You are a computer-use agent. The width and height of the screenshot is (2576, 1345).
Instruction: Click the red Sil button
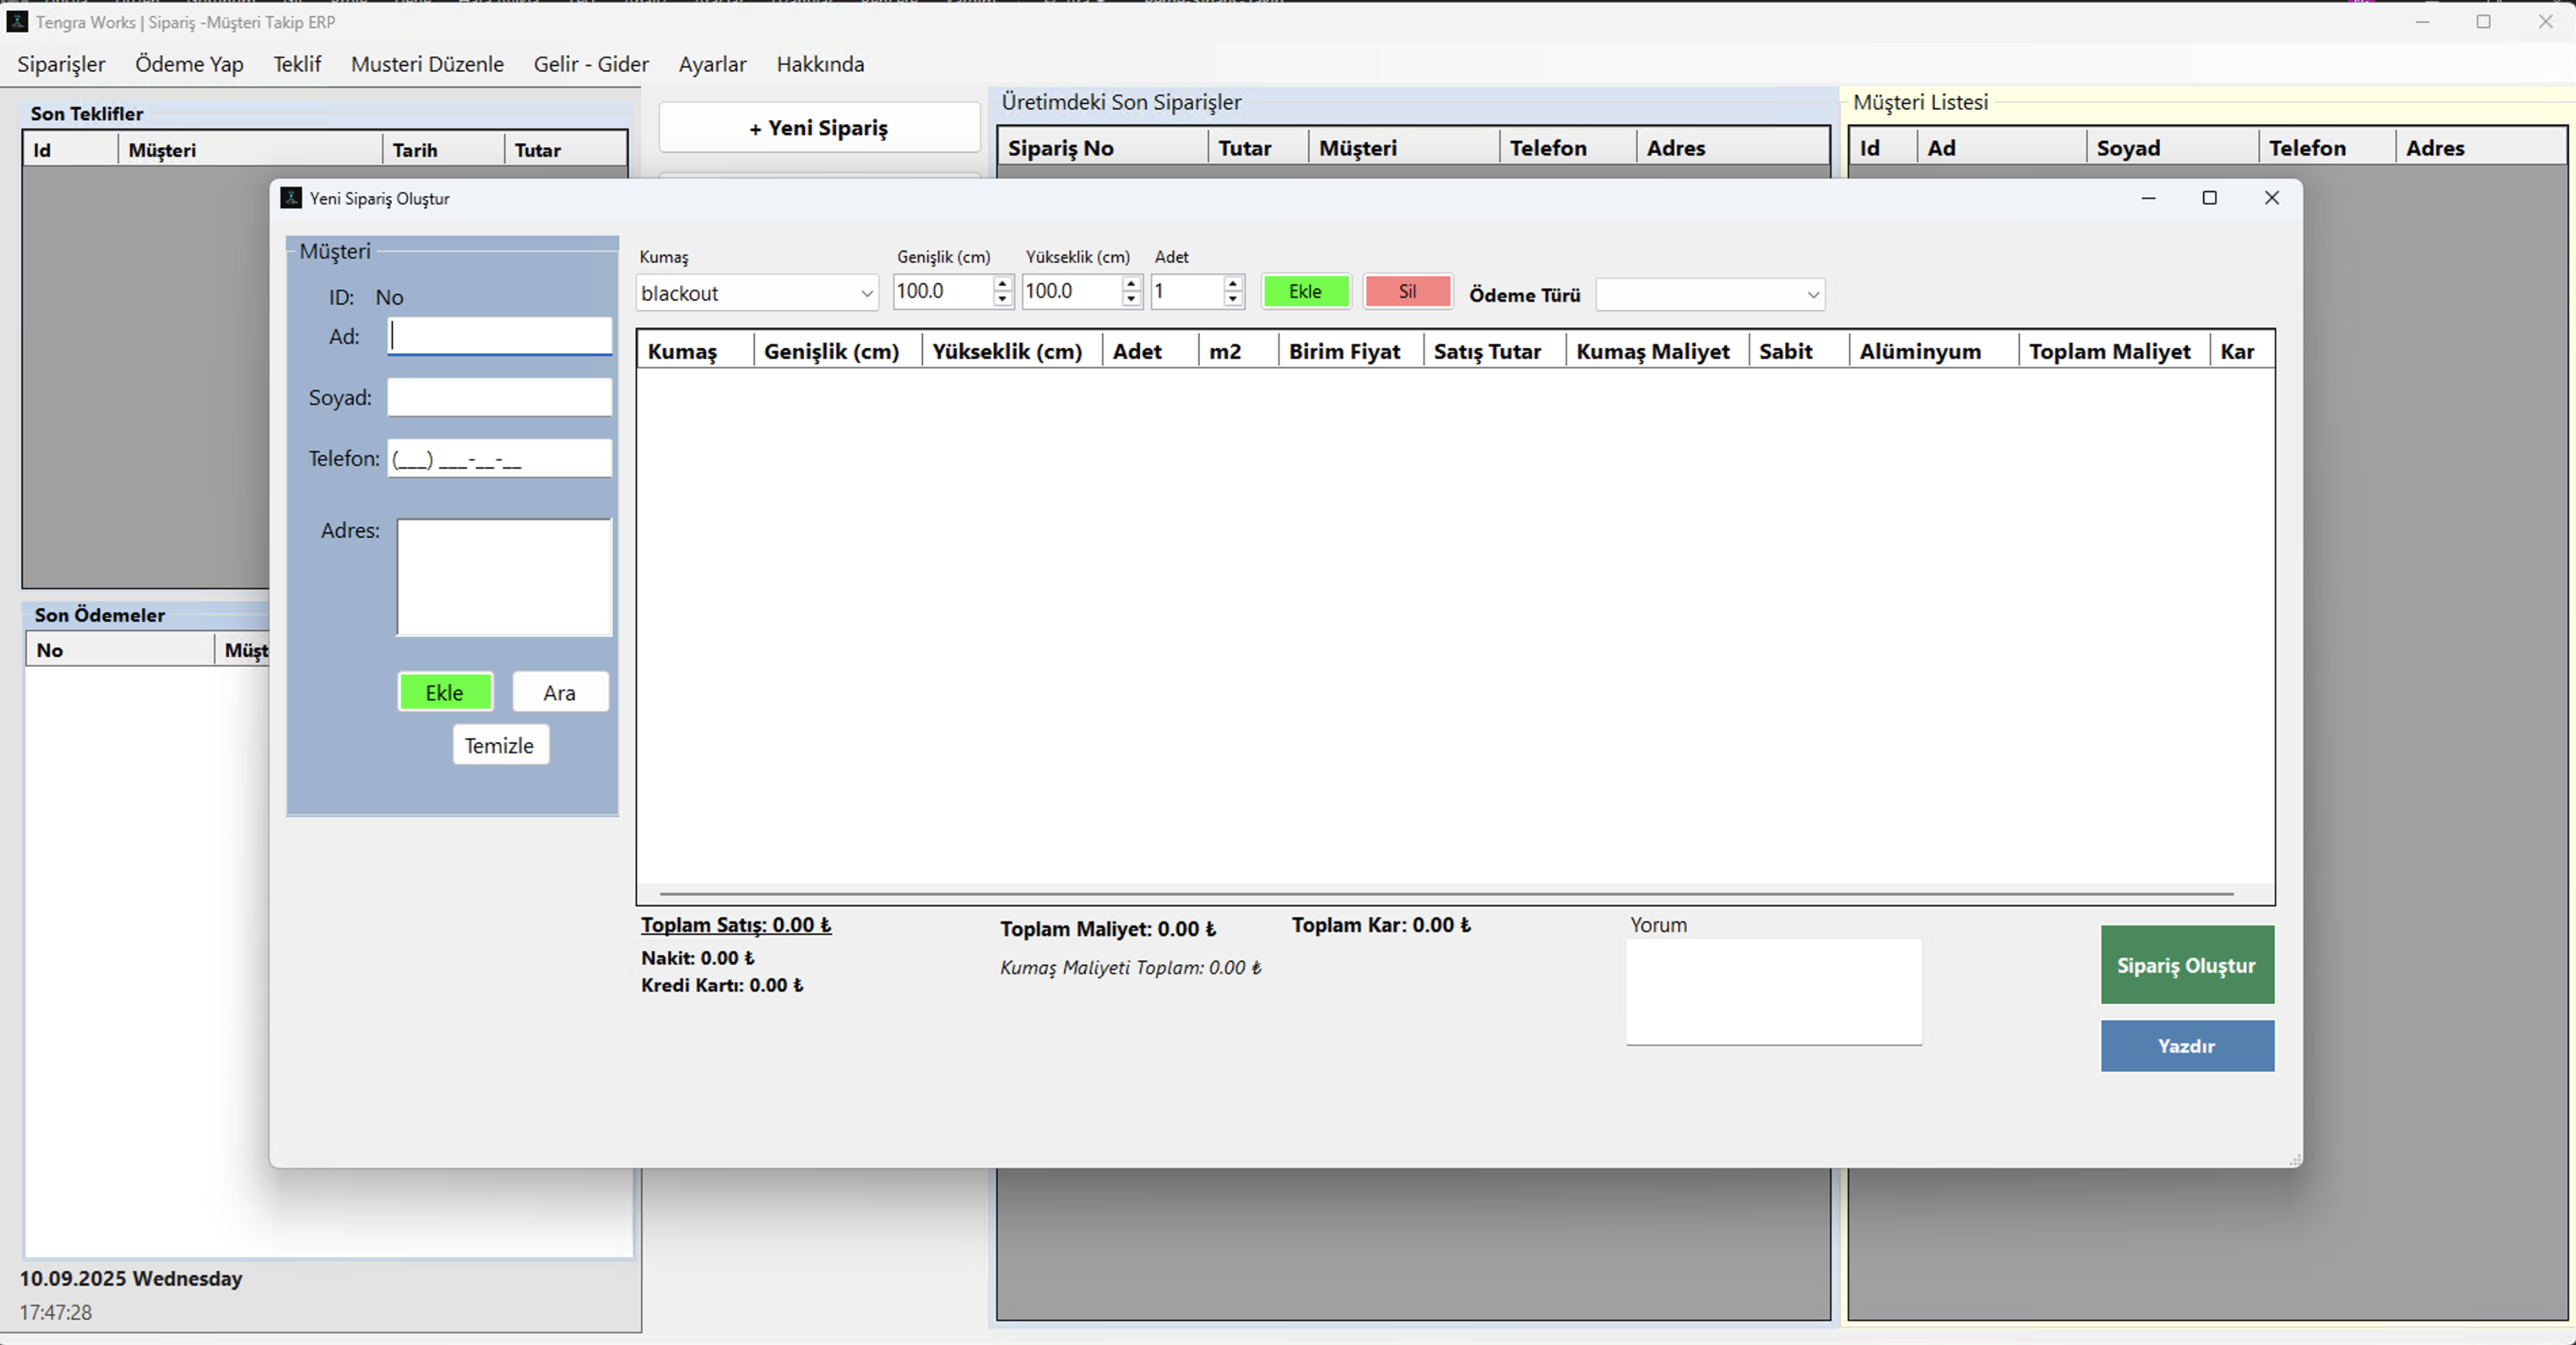[x=1406, y=292]
